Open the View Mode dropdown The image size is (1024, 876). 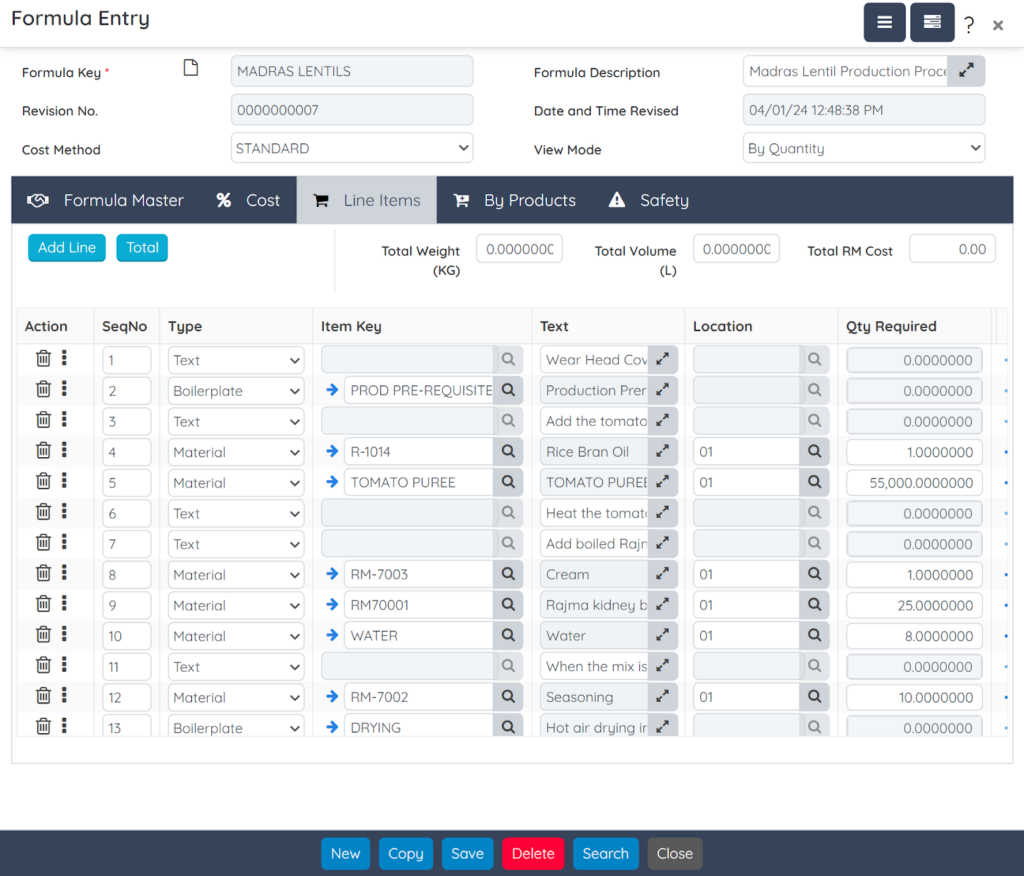[x=863, y=148]
